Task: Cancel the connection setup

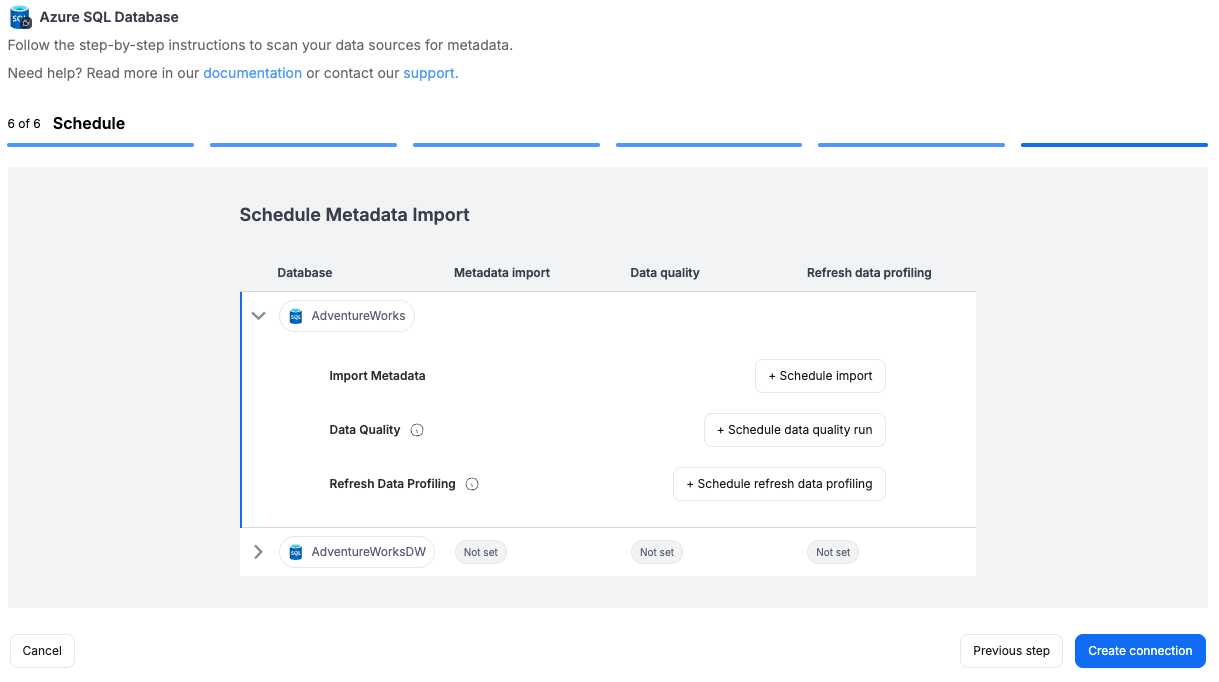Action: [x=42, y=651]
